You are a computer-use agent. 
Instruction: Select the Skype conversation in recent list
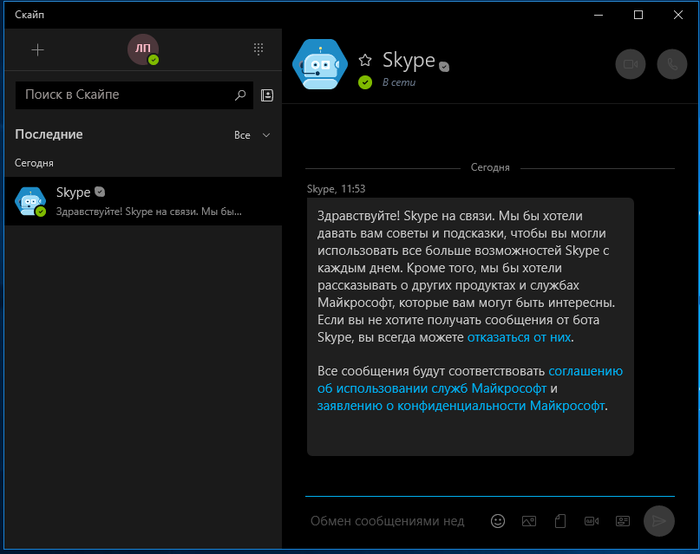(x=142, y=202)
